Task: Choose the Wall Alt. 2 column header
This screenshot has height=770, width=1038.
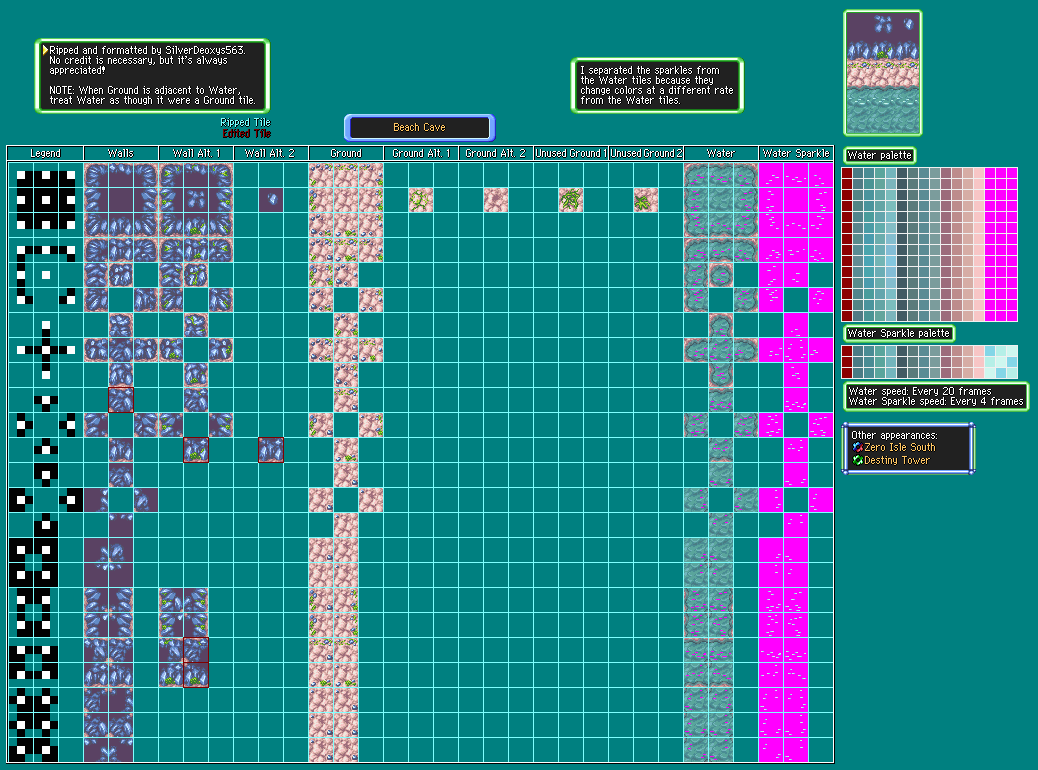Action: (271, 153)
